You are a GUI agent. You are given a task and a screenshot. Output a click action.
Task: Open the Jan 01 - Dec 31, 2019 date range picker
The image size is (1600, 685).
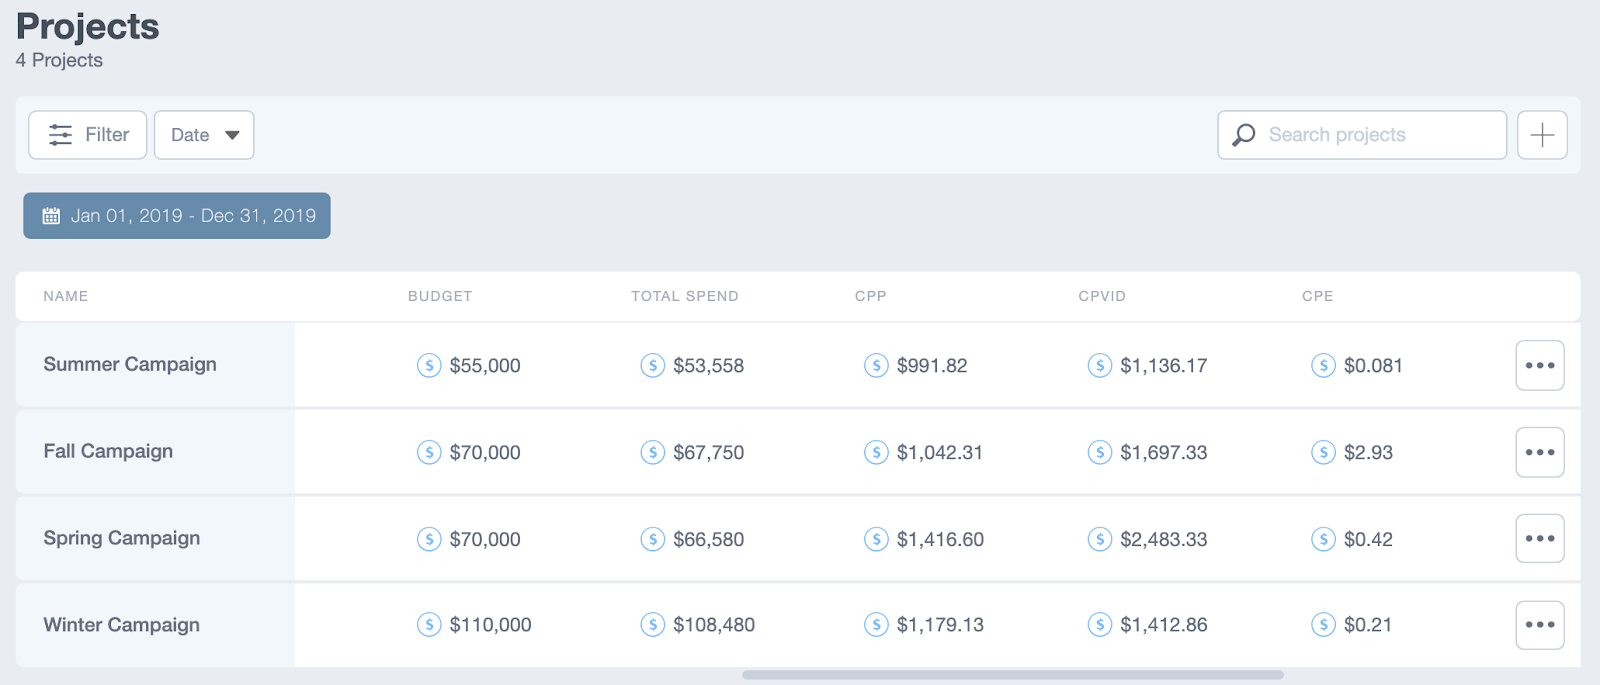coord(177,216)
